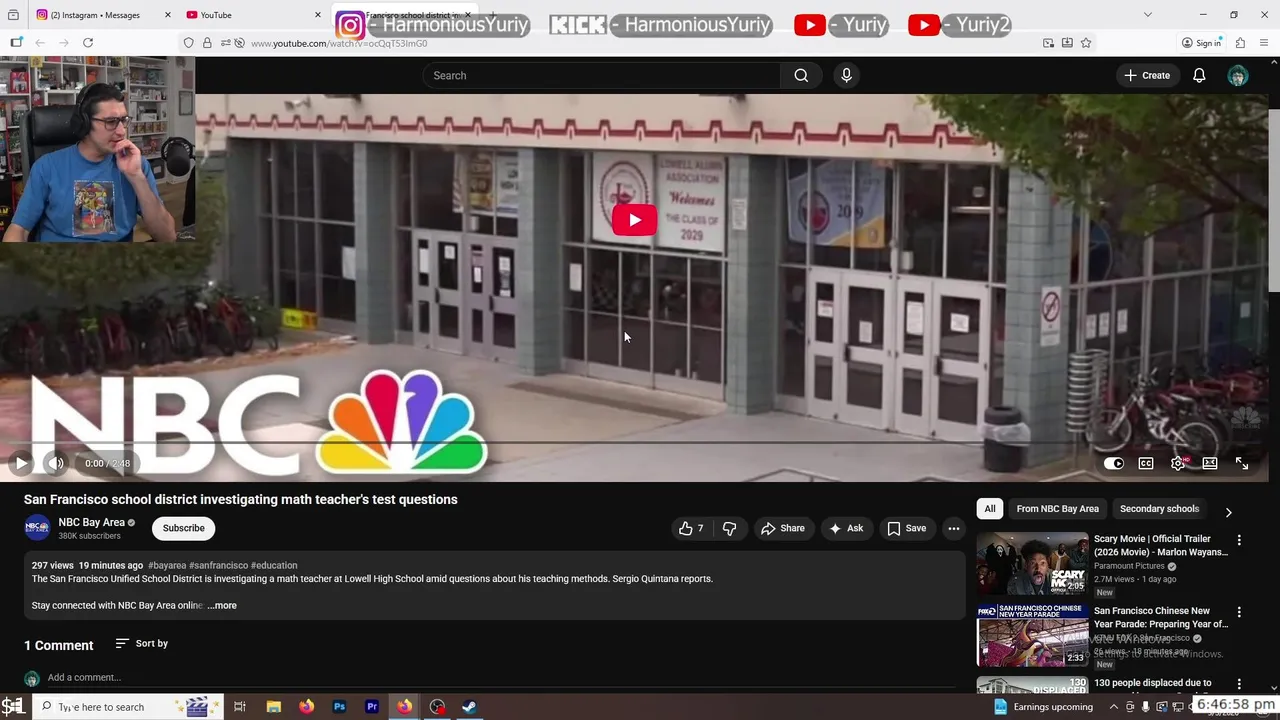
Task: Open the account avatar menu
Action: (x=1238, y=75)
